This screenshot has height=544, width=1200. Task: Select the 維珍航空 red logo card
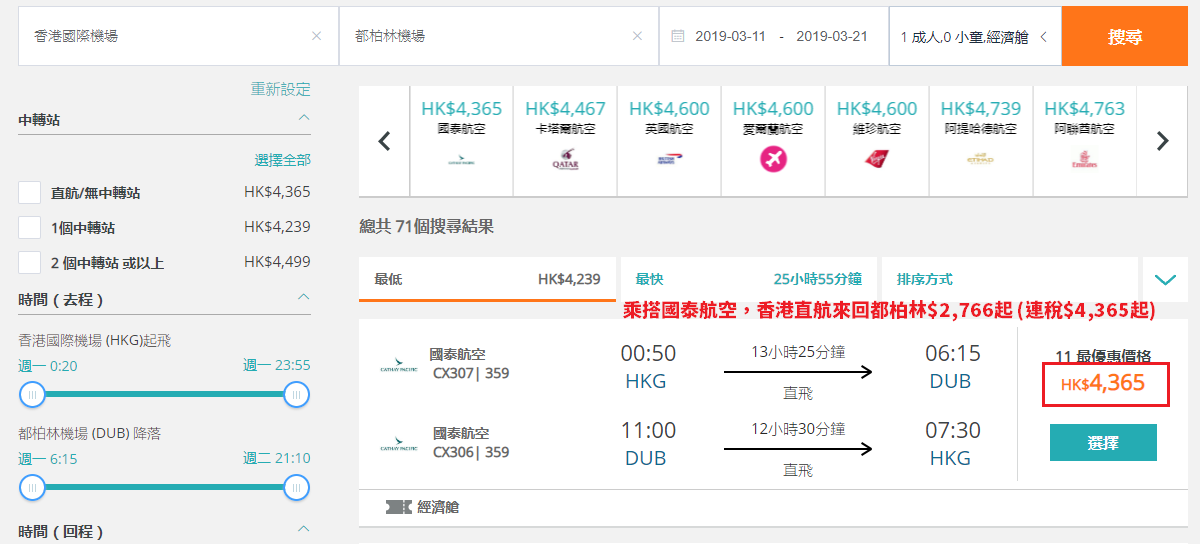[878, 141]
